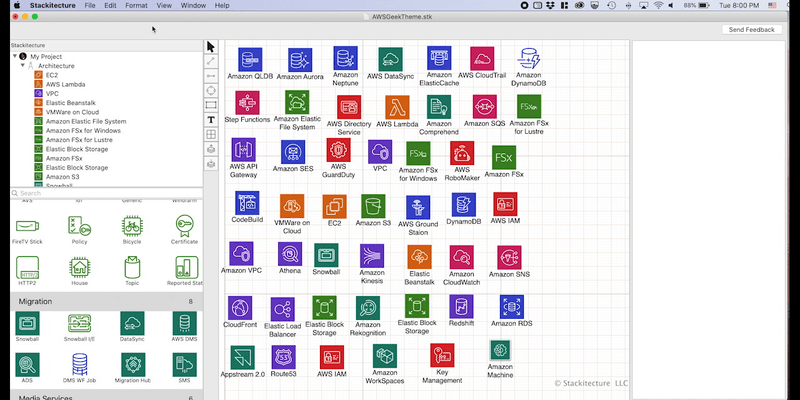Pick the rectangle shape tool
Screen dimensions: 800x400
tap(211, 105)
